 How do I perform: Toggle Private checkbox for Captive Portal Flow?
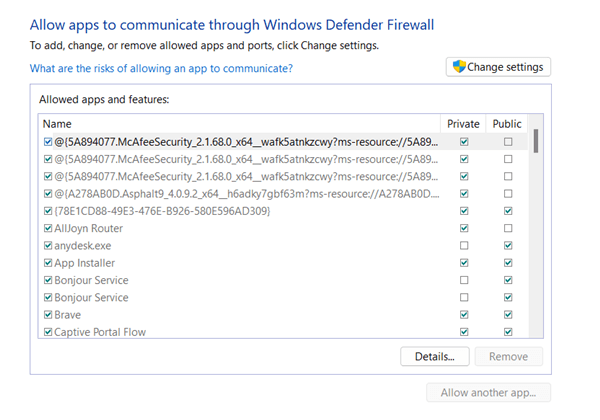(463, 332)
